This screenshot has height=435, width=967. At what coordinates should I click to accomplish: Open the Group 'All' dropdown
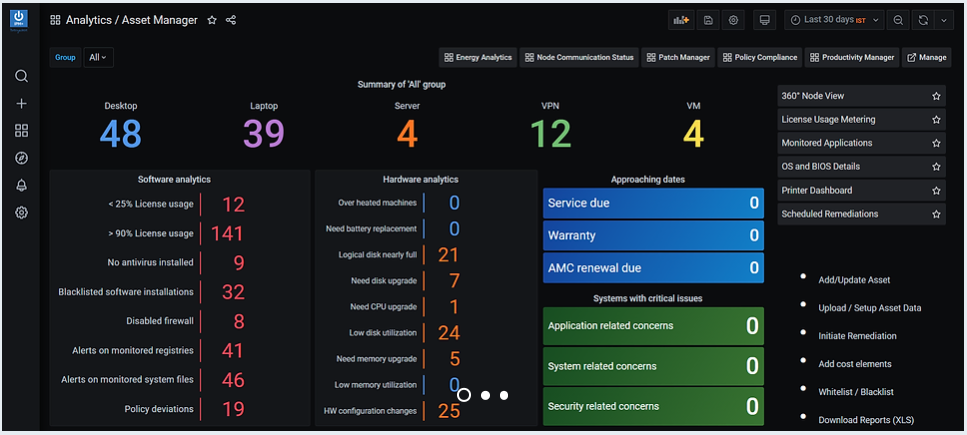click(x=98, y=57)
